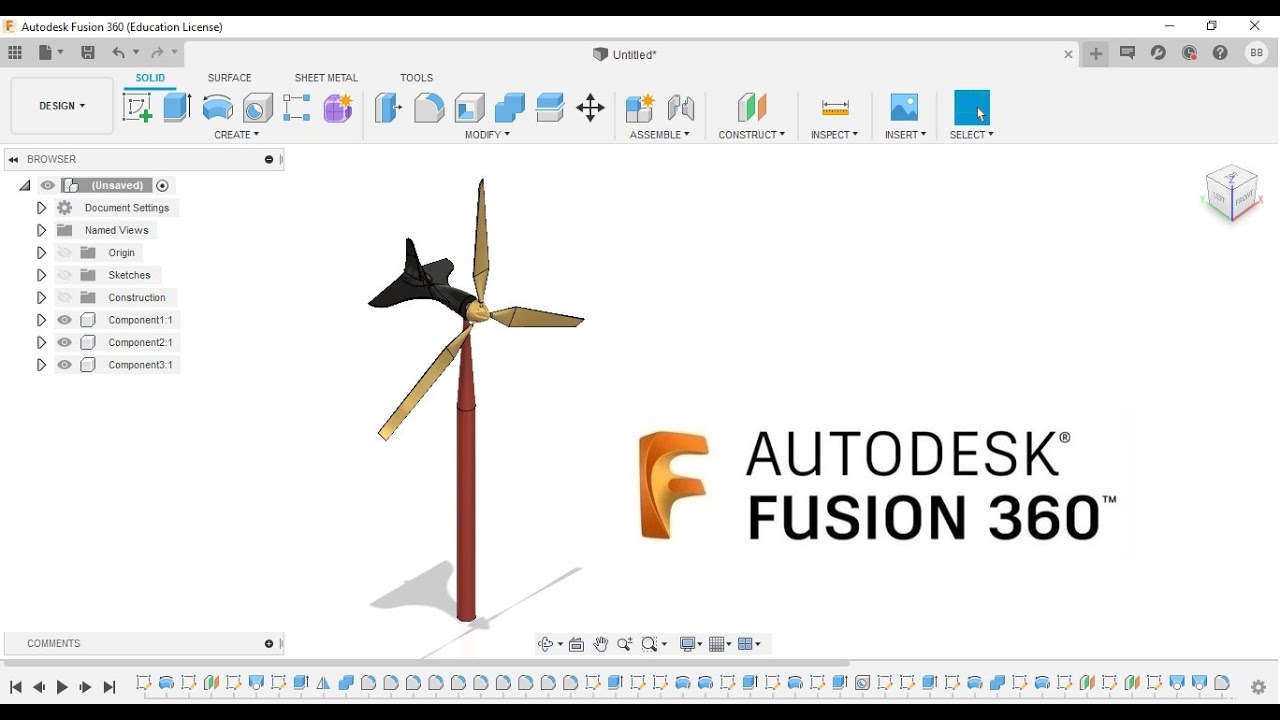Open the DESIGN workspace dropdown
Image resolution: width=1280 pixels, height=720 pixels.
(62, 105)
